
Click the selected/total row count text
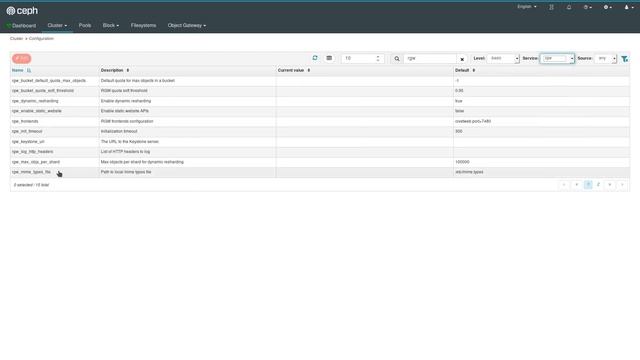coord(31,185)
